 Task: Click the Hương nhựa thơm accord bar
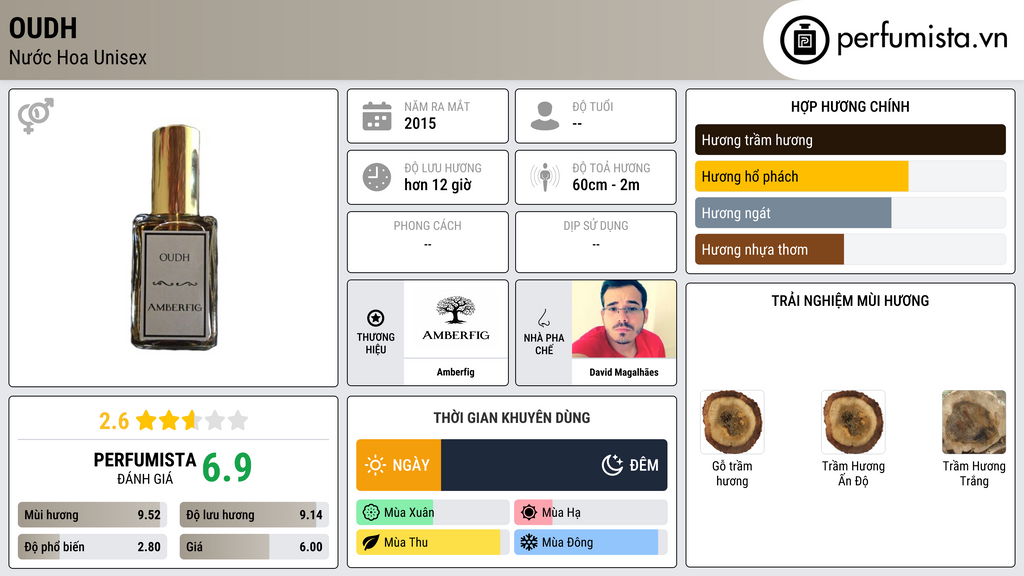850,249
